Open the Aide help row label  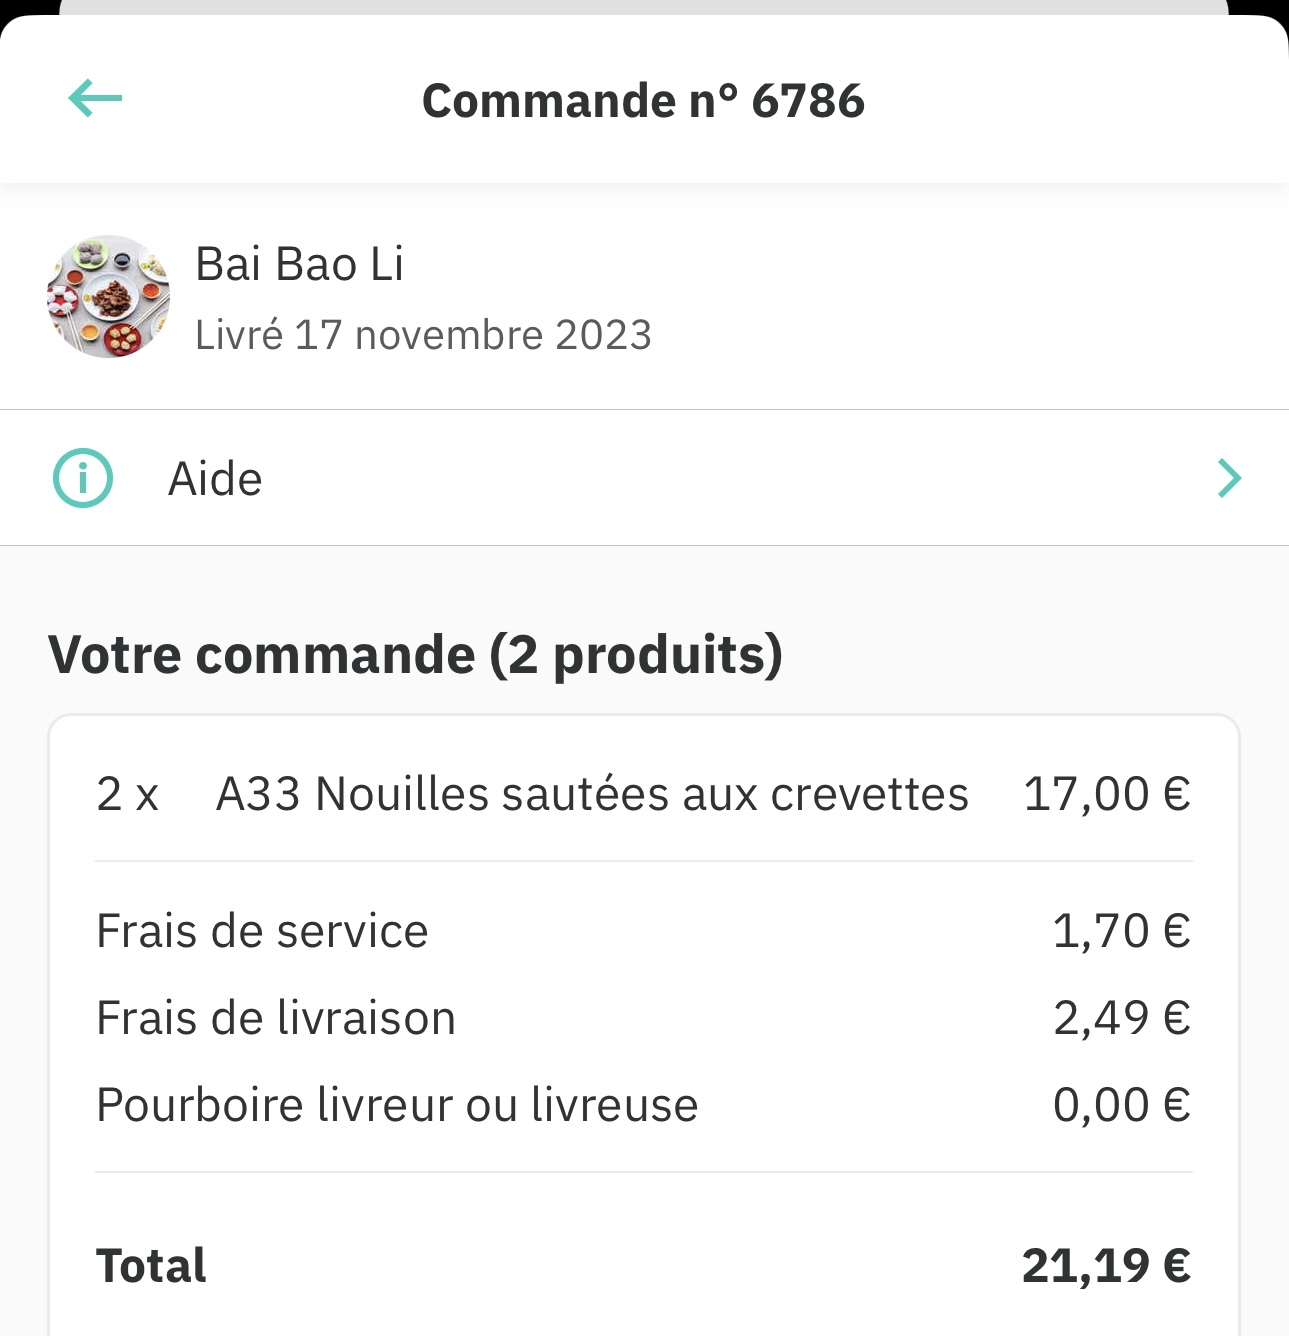[x=215, y=479]
